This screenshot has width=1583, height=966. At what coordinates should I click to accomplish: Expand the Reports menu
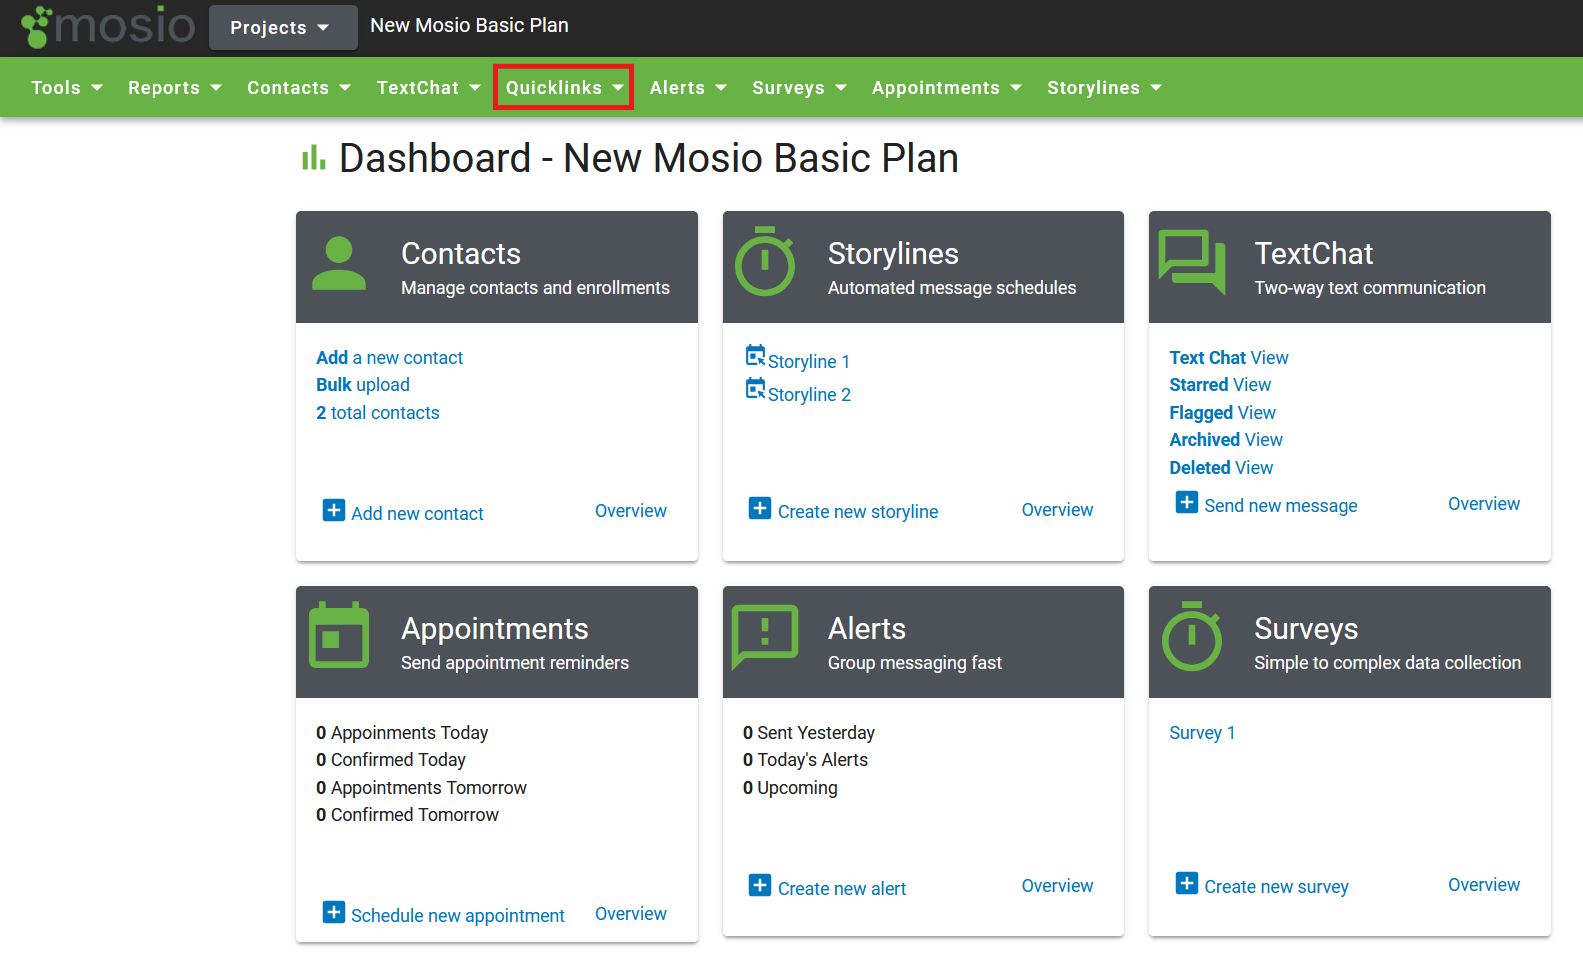click(175, 88)
